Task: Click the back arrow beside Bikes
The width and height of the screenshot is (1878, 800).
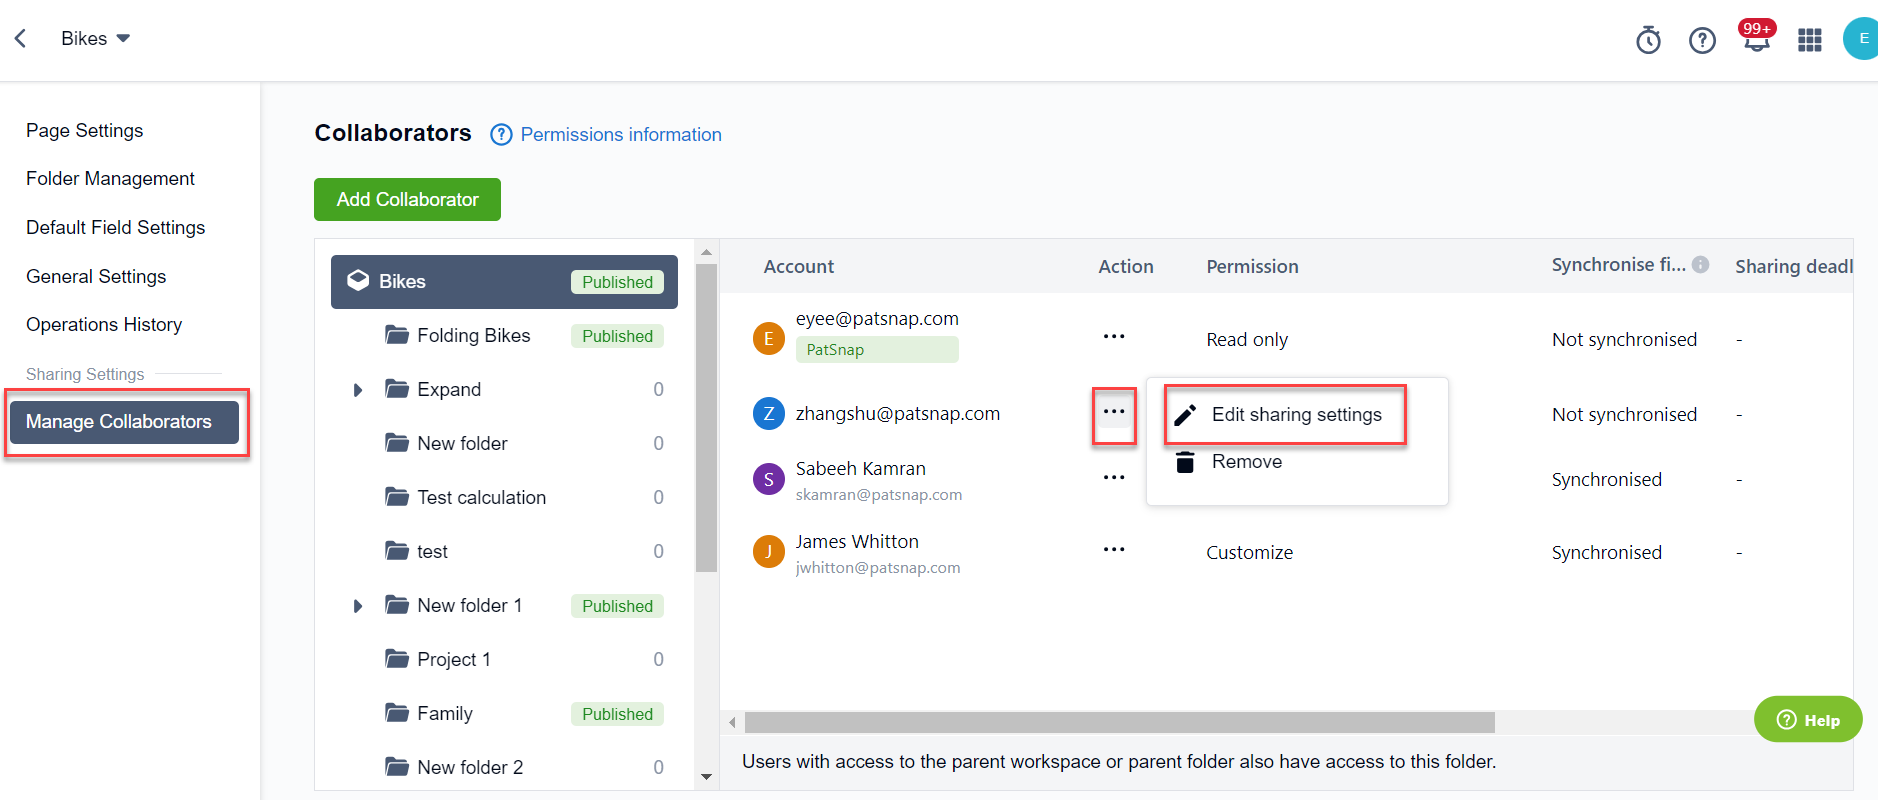Action: pyautogui.click(x=20, y=39)
